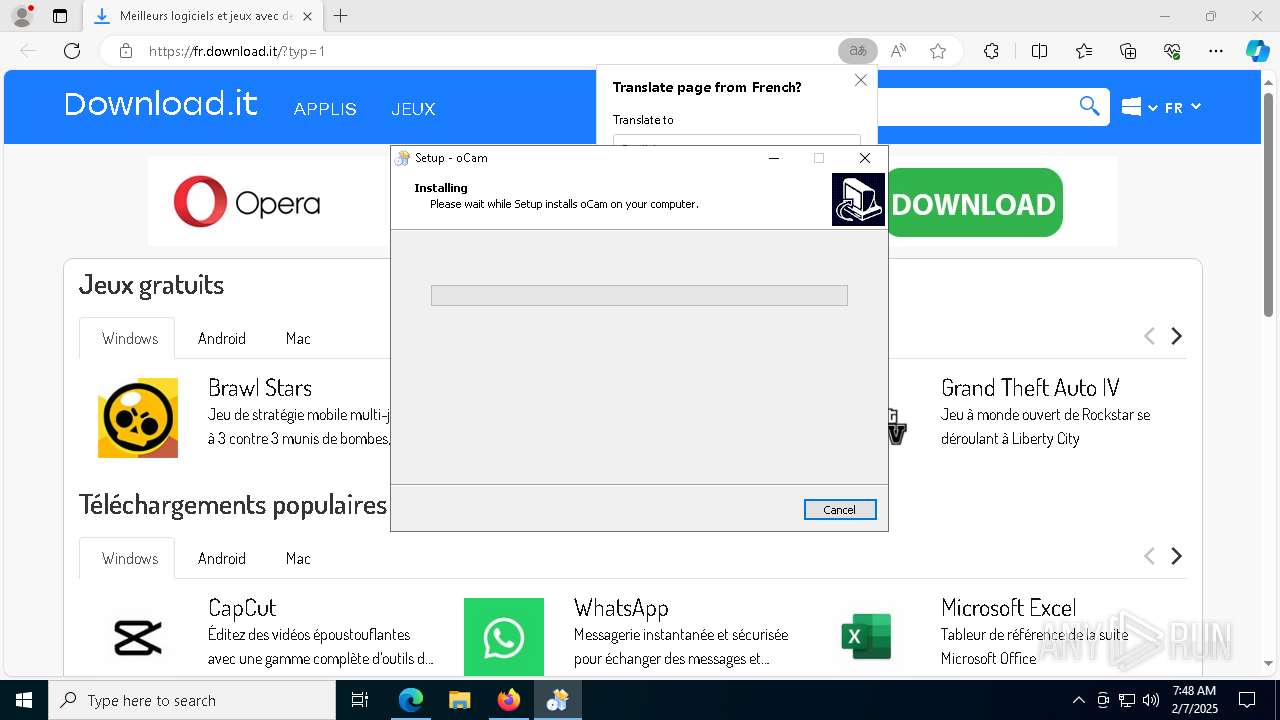
Task: Click the Opera advertisement logo
Action: click(x=247, y=201)
